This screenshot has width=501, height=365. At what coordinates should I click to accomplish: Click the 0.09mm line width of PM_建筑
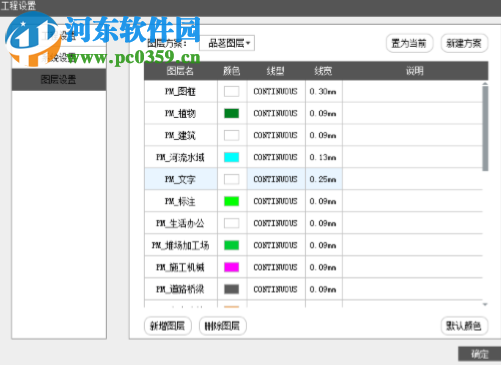click(x=323, y=135)
